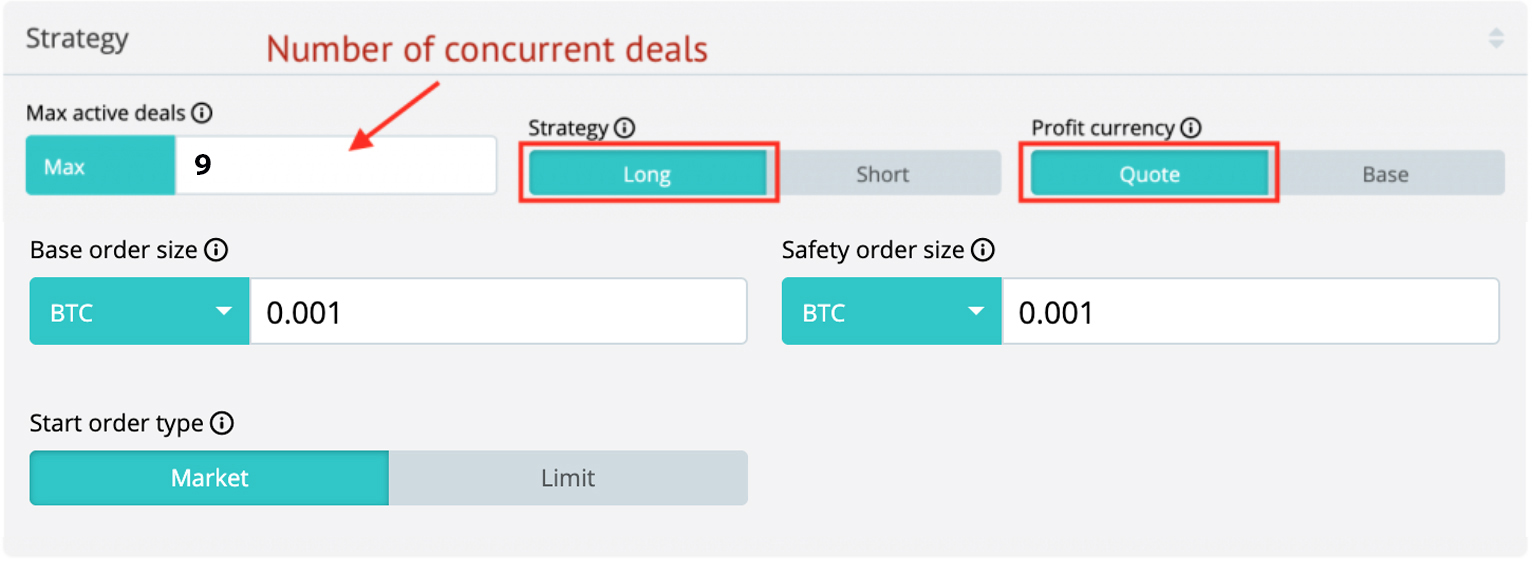
Task: Expand BTC dropdown for Safety order size
Action: click(x=892, y=313)
